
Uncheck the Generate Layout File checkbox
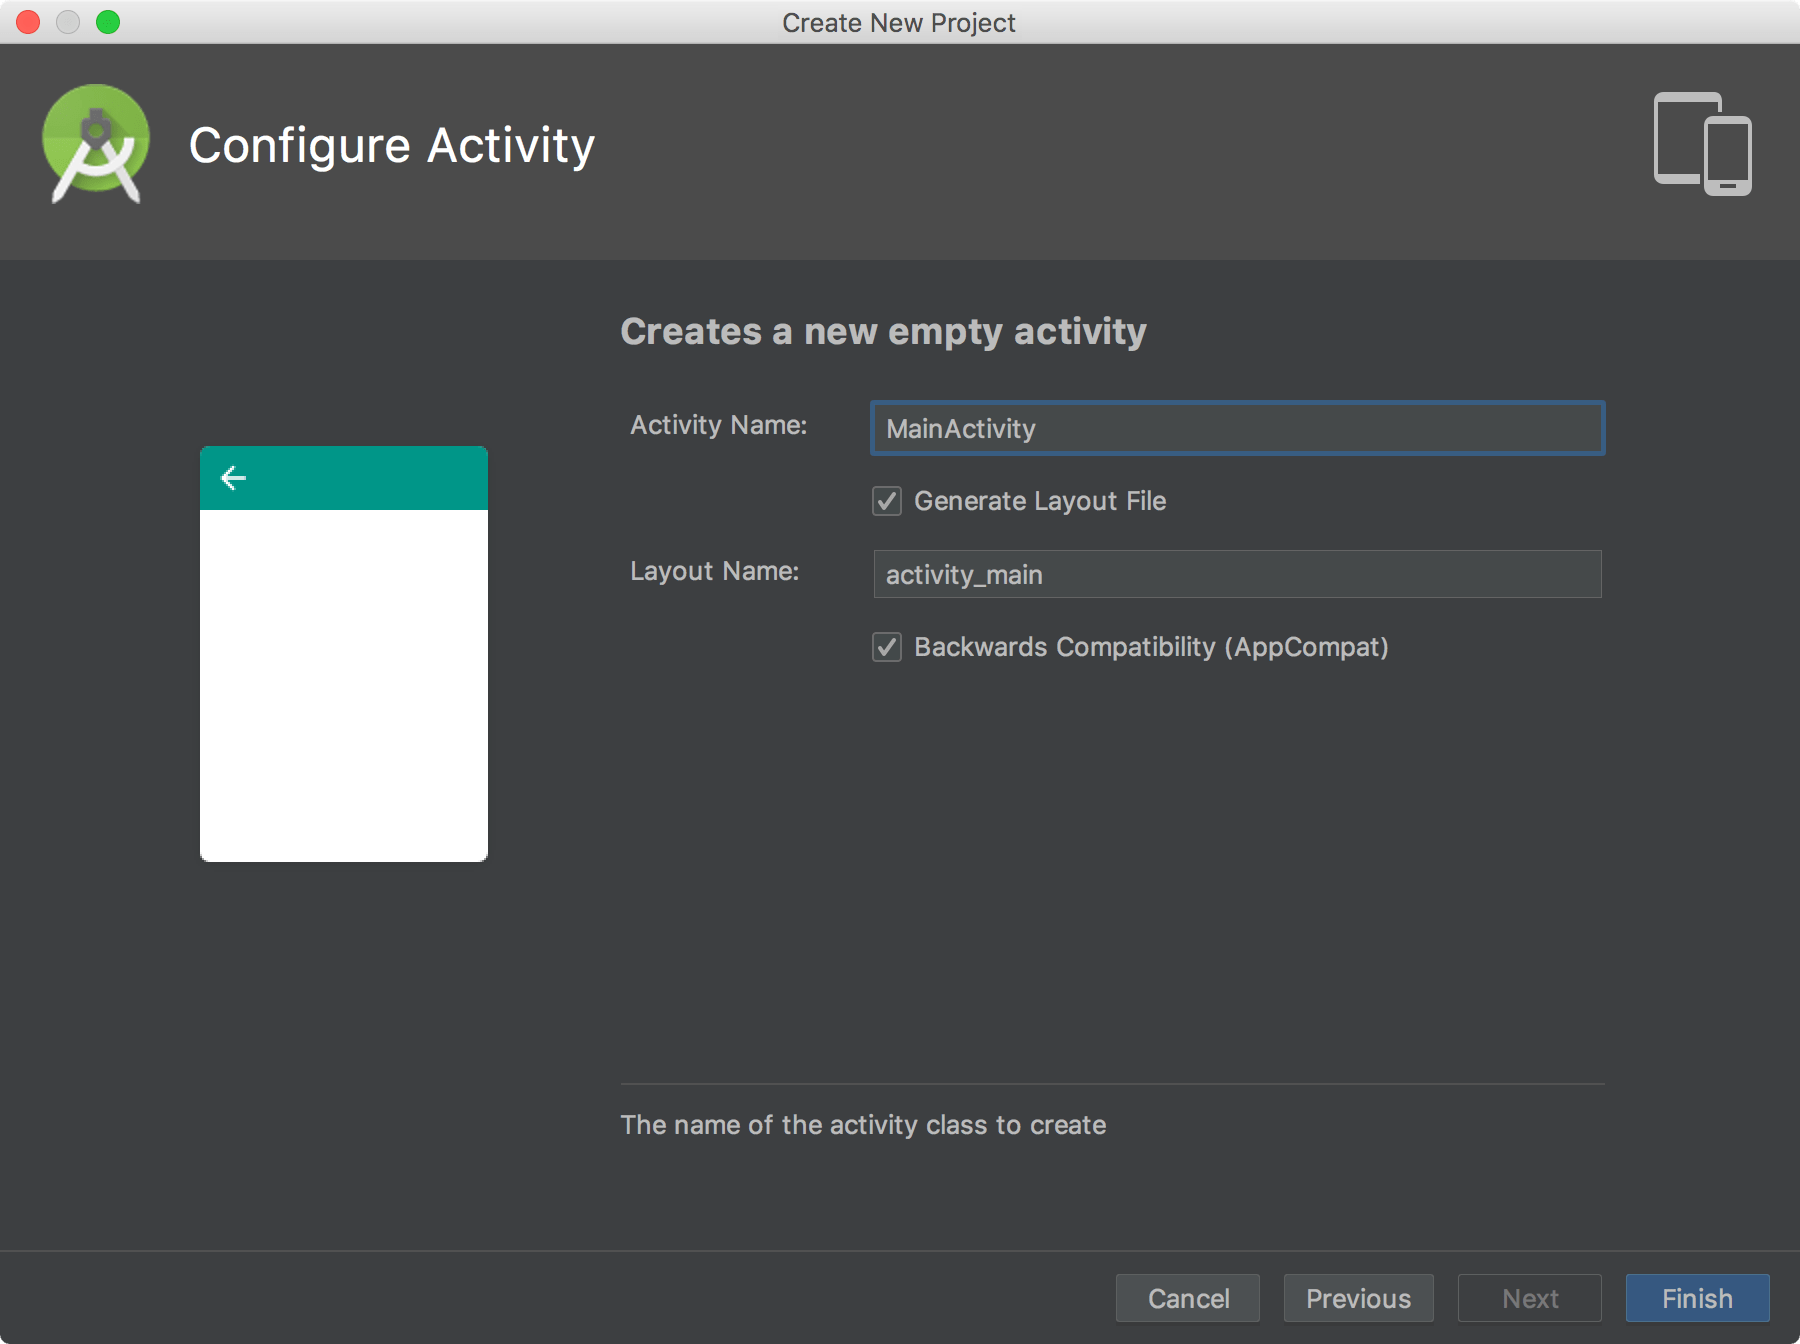pos(887,501)
